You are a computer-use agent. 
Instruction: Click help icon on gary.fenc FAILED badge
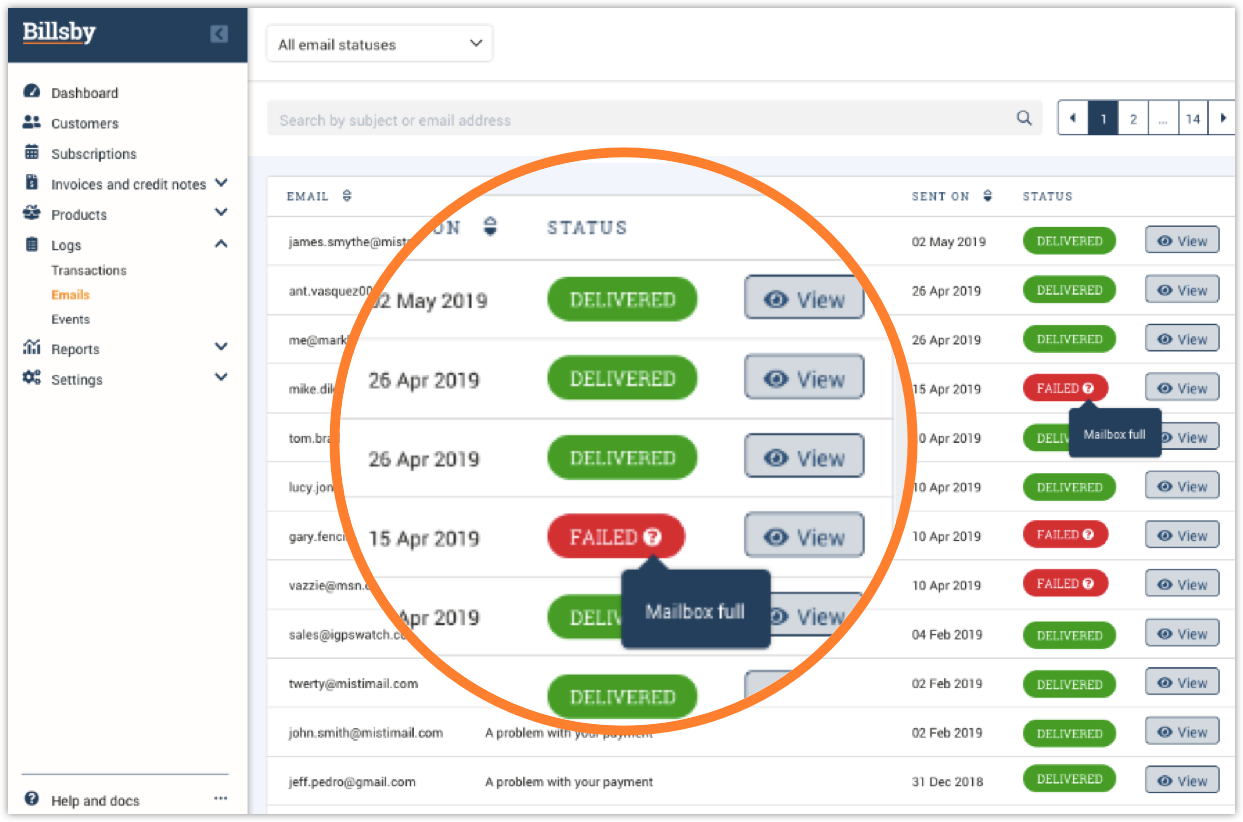[1088, 535]
